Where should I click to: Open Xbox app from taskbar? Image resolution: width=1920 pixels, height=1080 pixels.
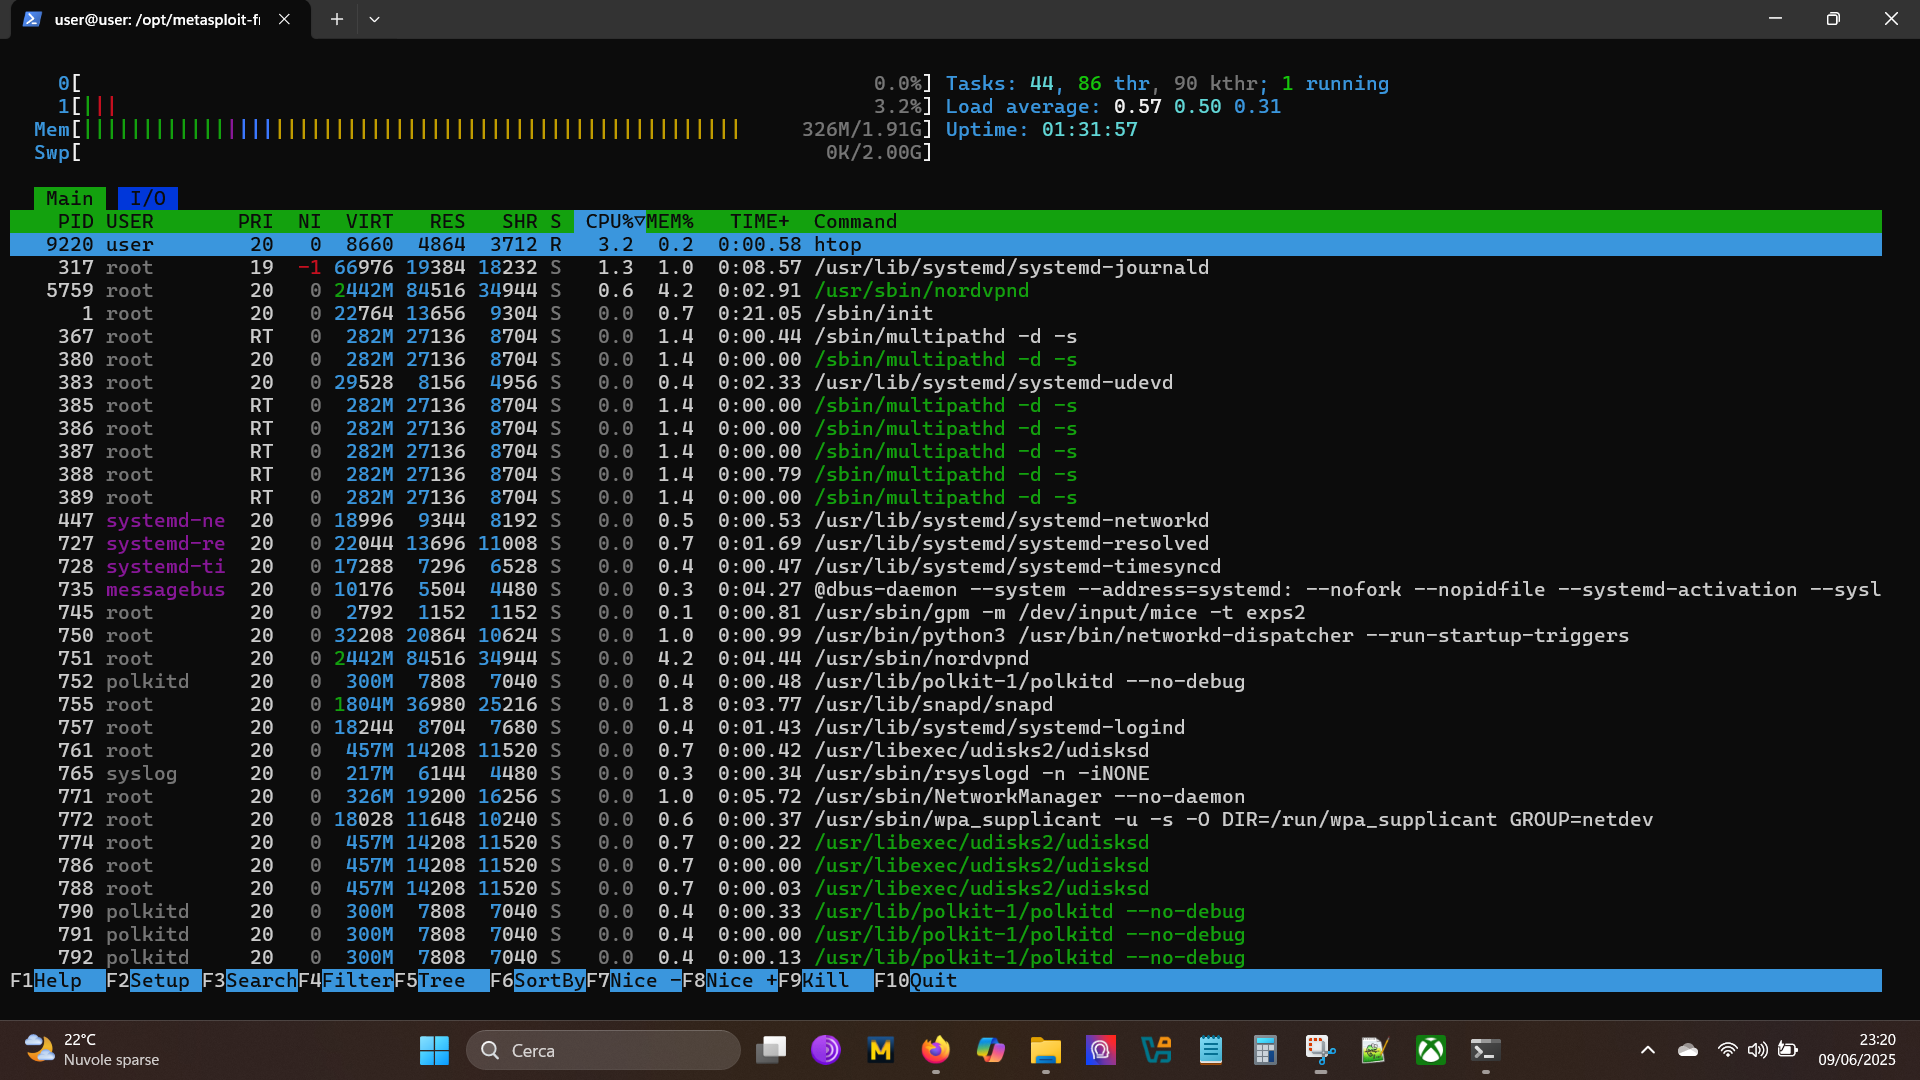point(1430,1050)
